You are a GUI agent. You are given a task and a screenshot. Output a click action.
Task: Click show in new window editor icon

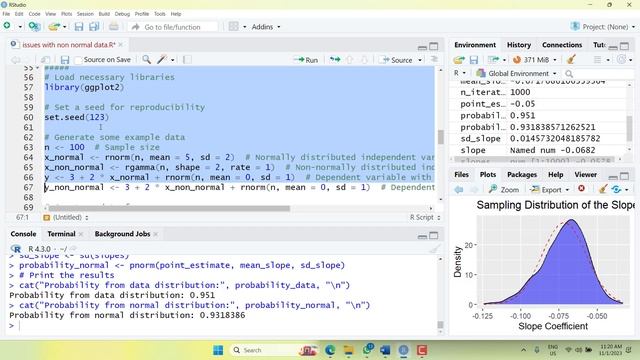pyautogui.click(x=45, y=60)
